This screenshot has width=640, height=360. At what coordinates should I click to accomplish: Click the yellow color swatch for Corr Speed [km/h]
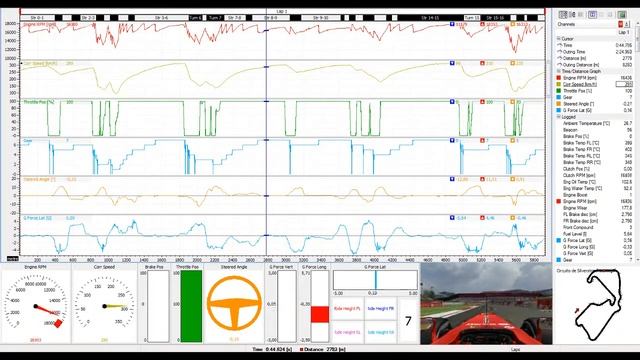pyautogui.click(x=559, y=84)
